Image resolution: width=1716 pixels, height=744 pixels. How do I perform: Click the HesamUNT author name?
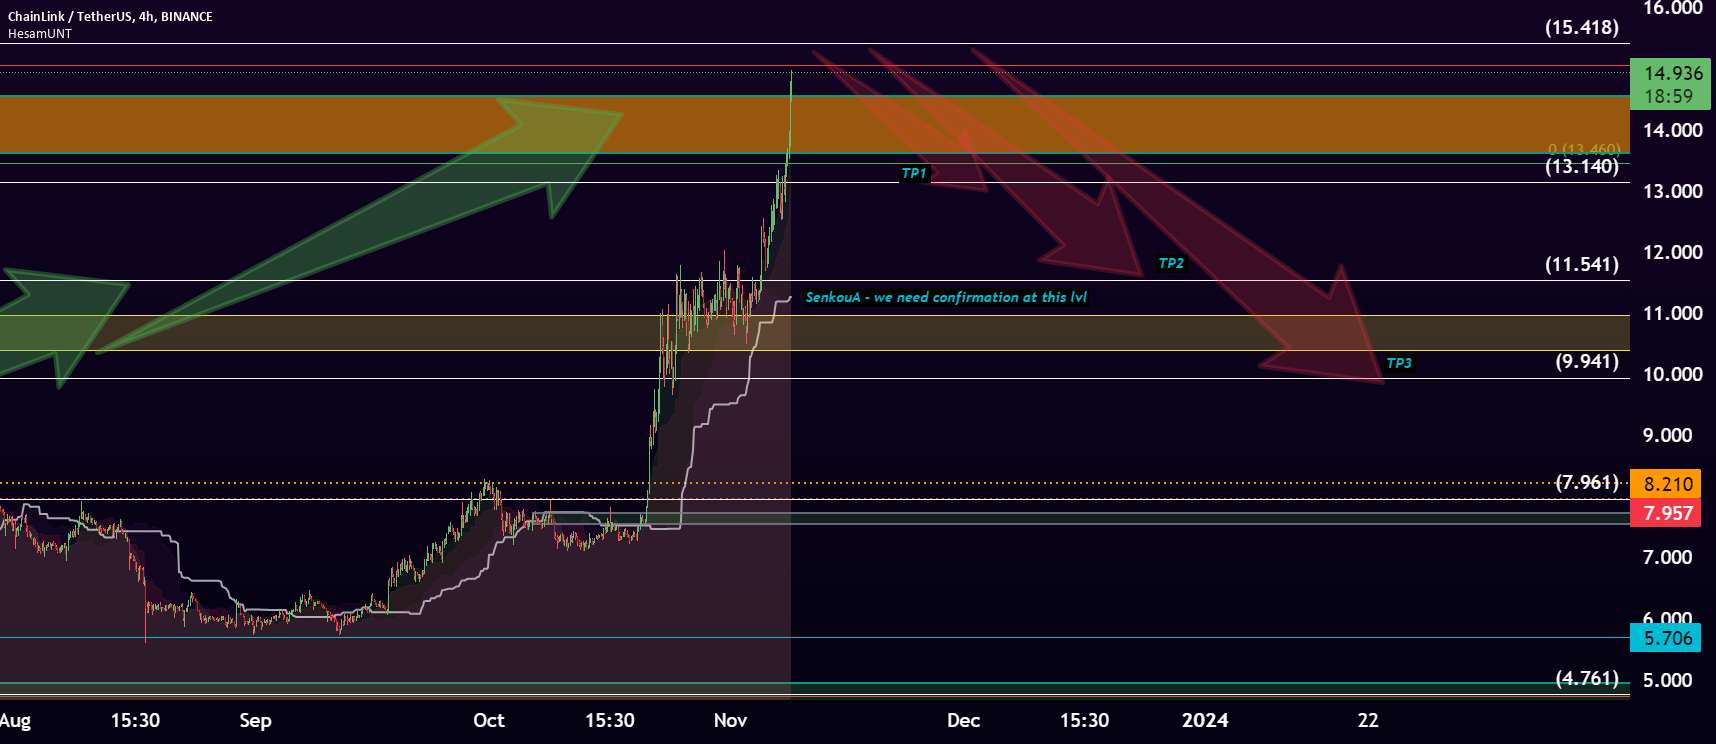40,33
